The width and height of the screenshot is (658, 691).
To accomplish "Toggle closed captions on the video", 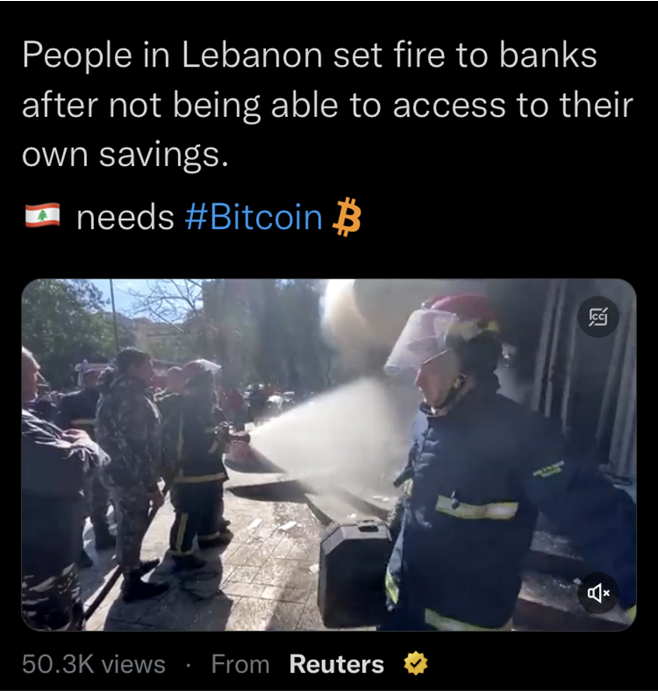I will (599, 317).
